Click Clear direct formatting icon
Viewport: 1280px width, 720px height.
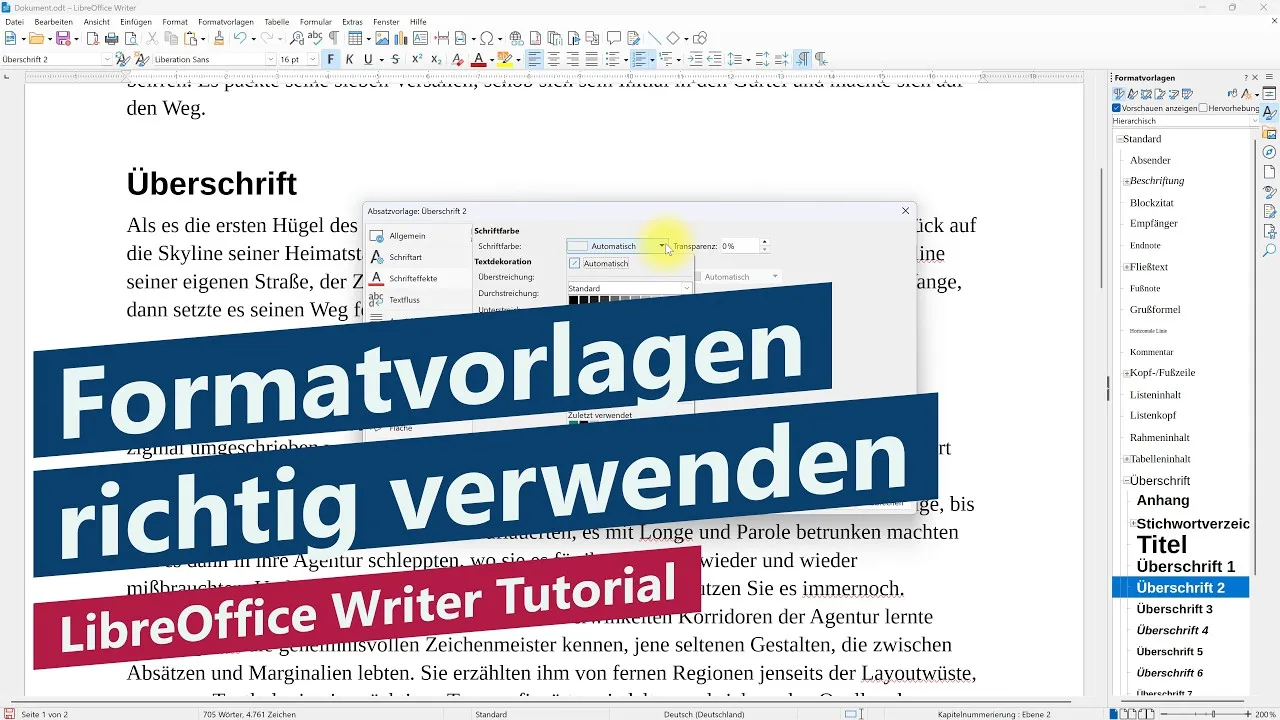pos(458,59)
